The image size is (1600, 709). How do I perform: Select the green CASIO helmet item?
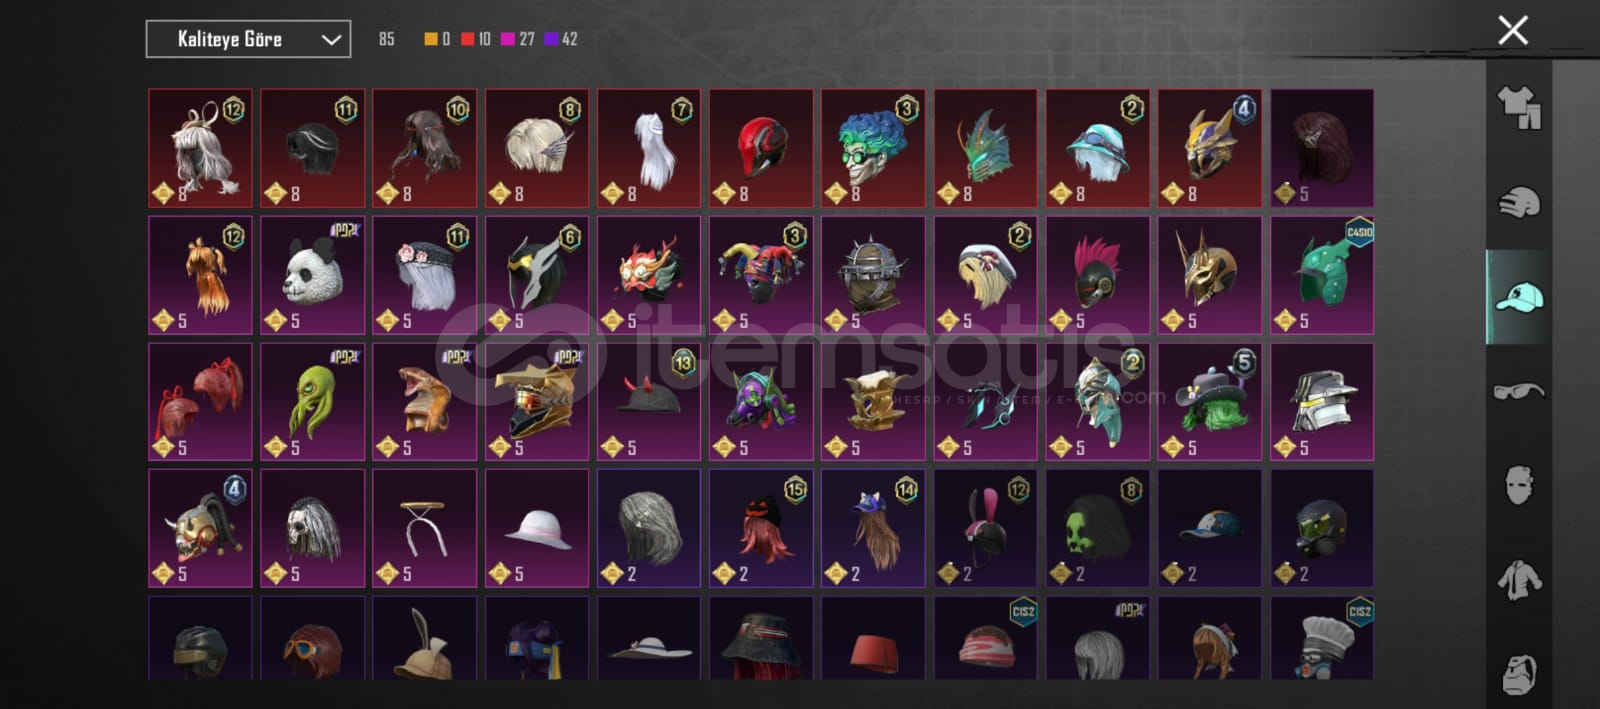1322,275
